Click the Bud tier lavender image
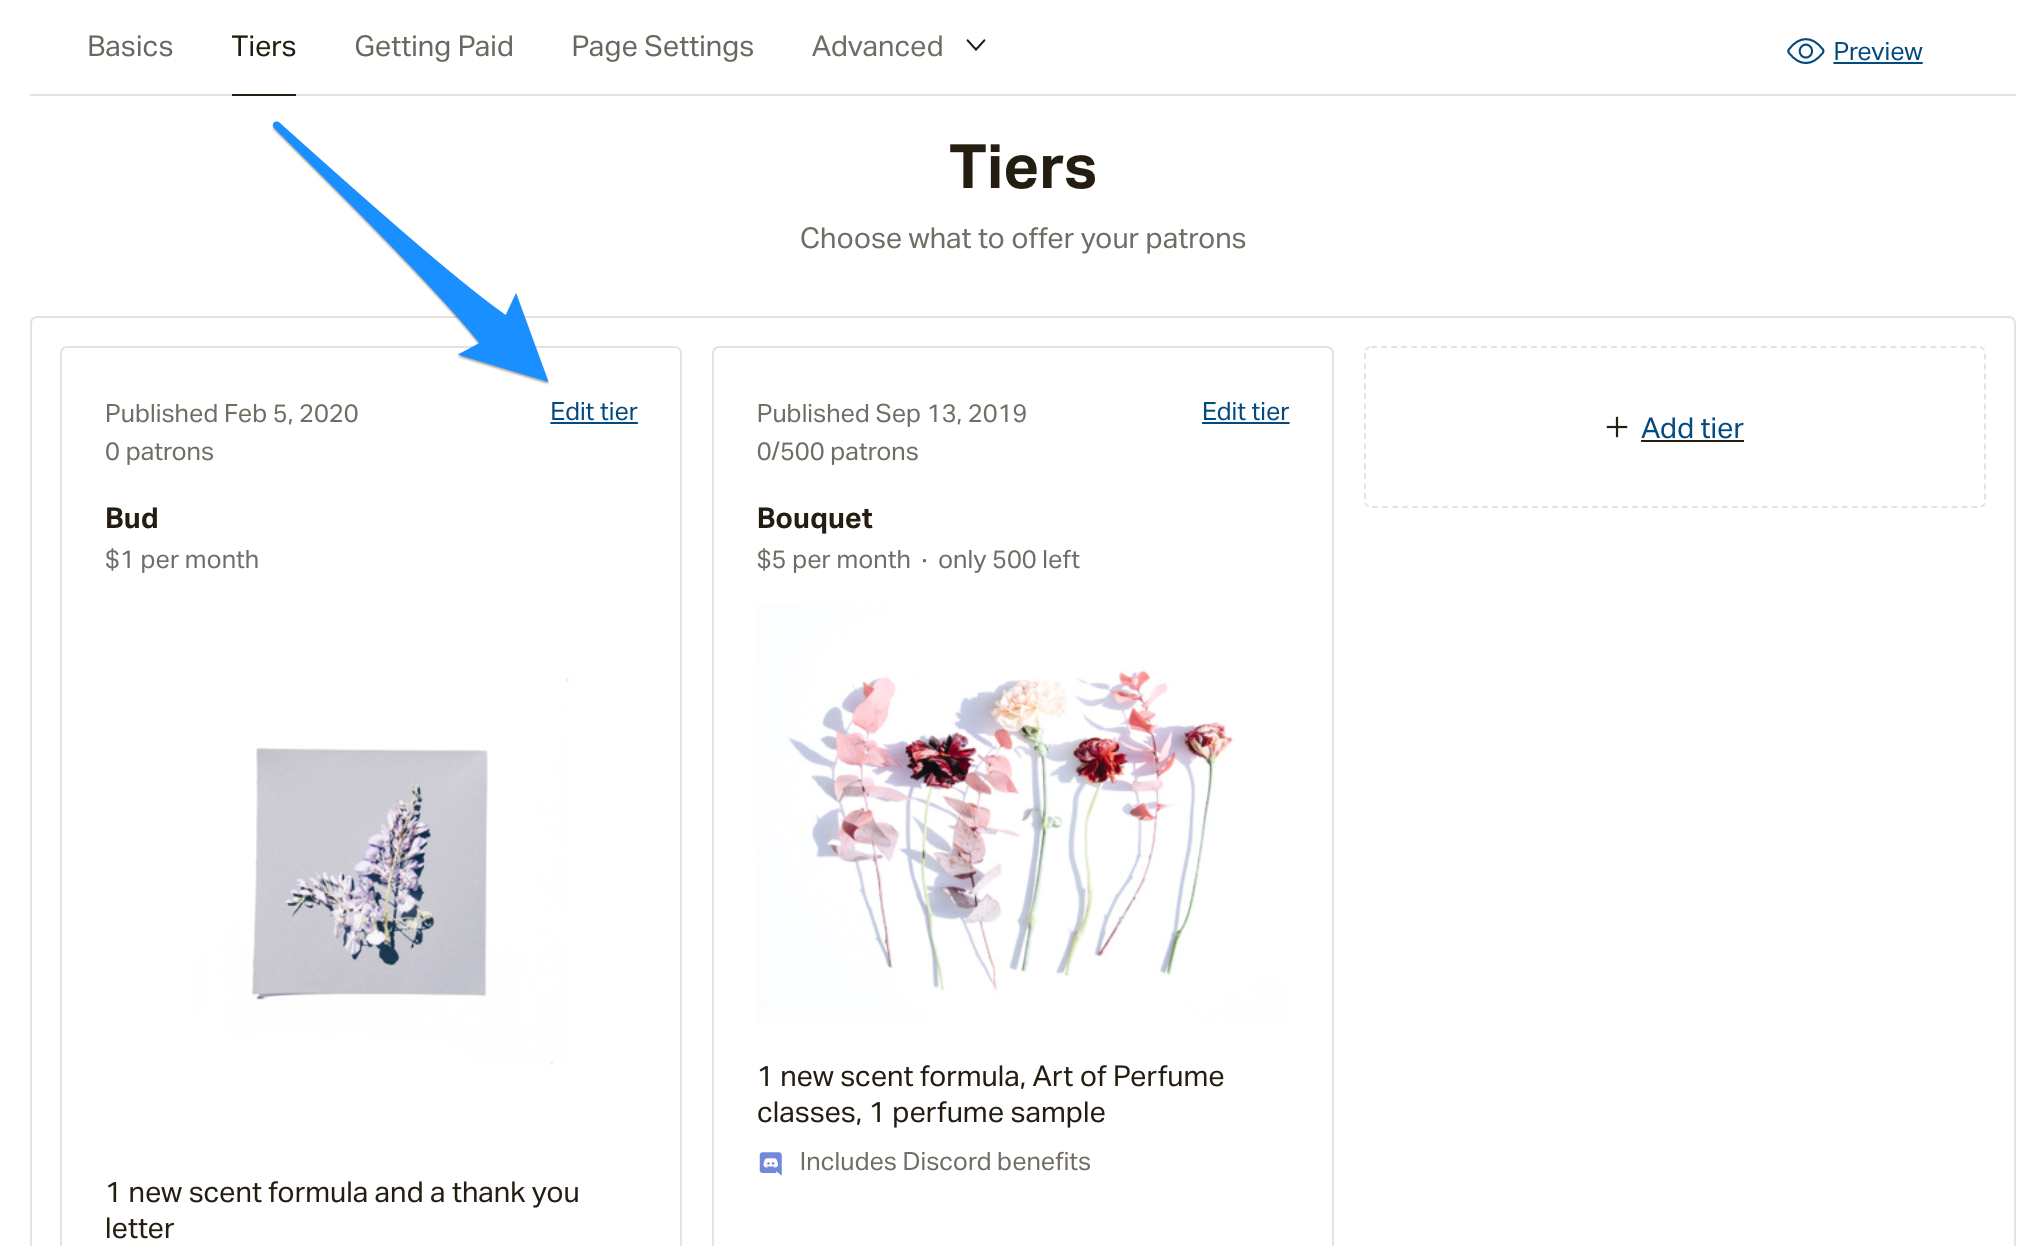This screenshot has width=2032, height=1246. tap(370, 872)
